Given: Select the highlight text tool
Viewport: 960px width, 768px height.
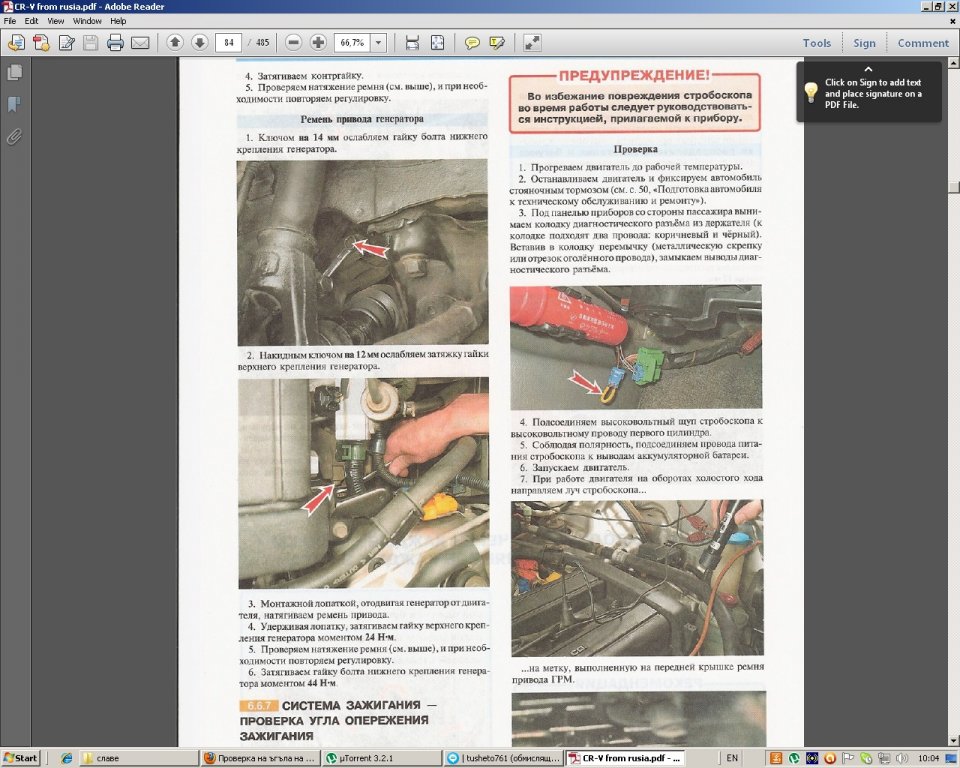Looking at the screenshot, I should [496, 43].
